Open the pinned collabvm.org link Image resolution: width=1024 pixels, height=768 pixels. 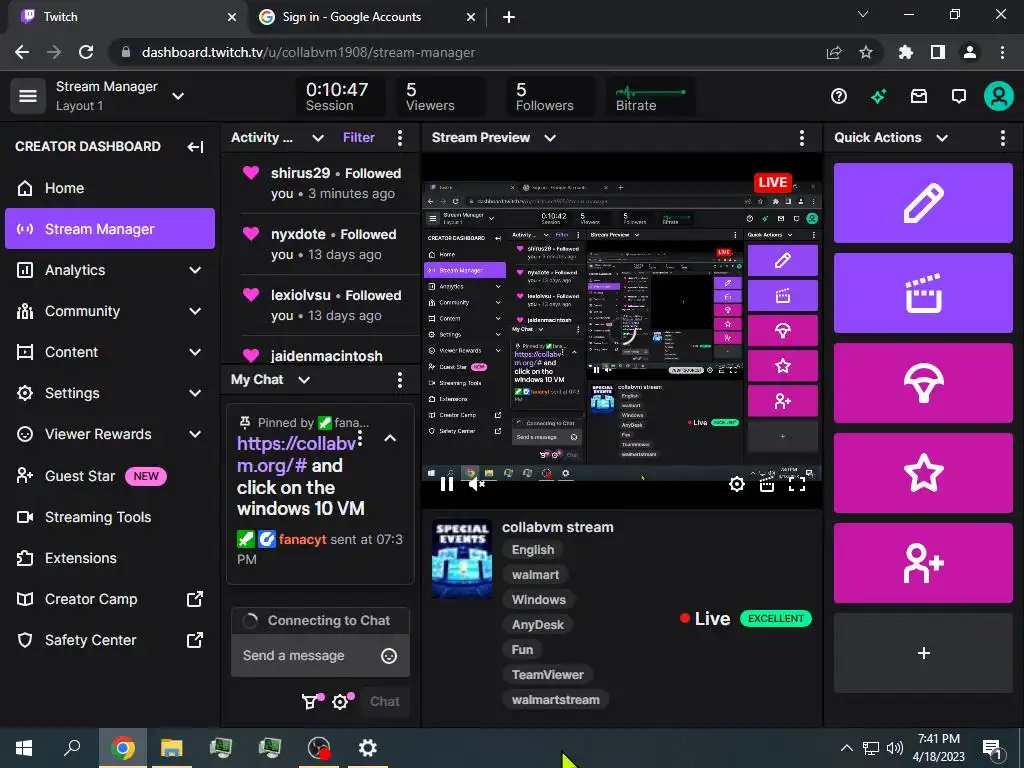(295, 455)
